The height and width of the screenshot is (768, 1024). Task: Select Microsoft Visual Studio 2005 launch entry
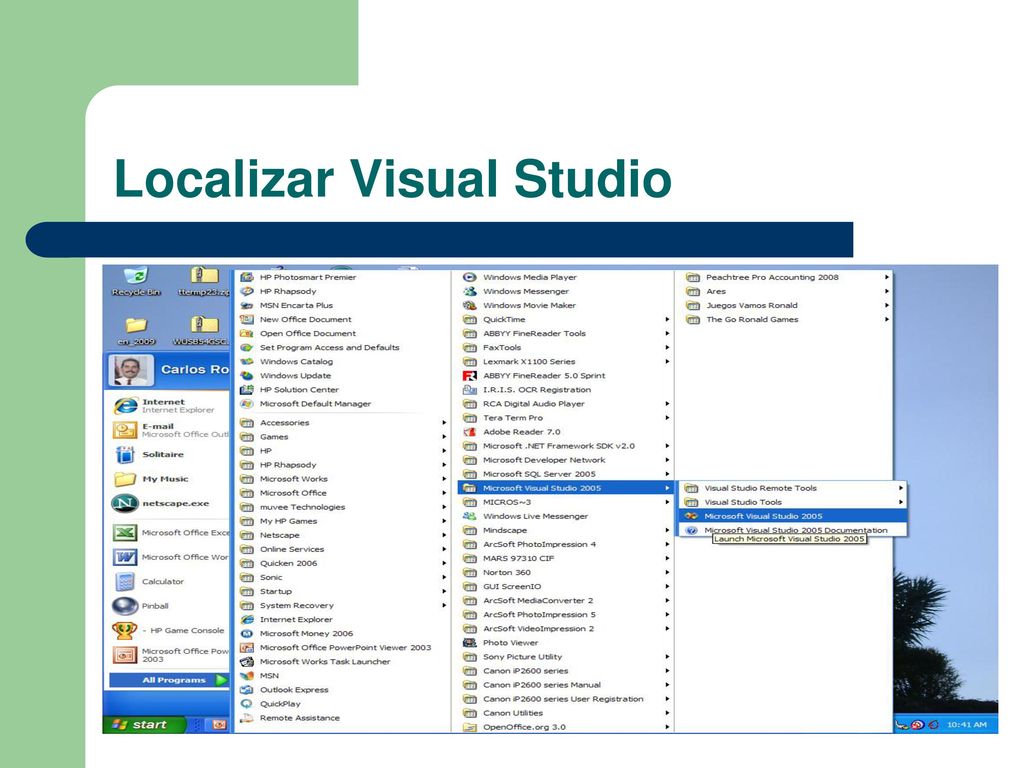point(793,516)
